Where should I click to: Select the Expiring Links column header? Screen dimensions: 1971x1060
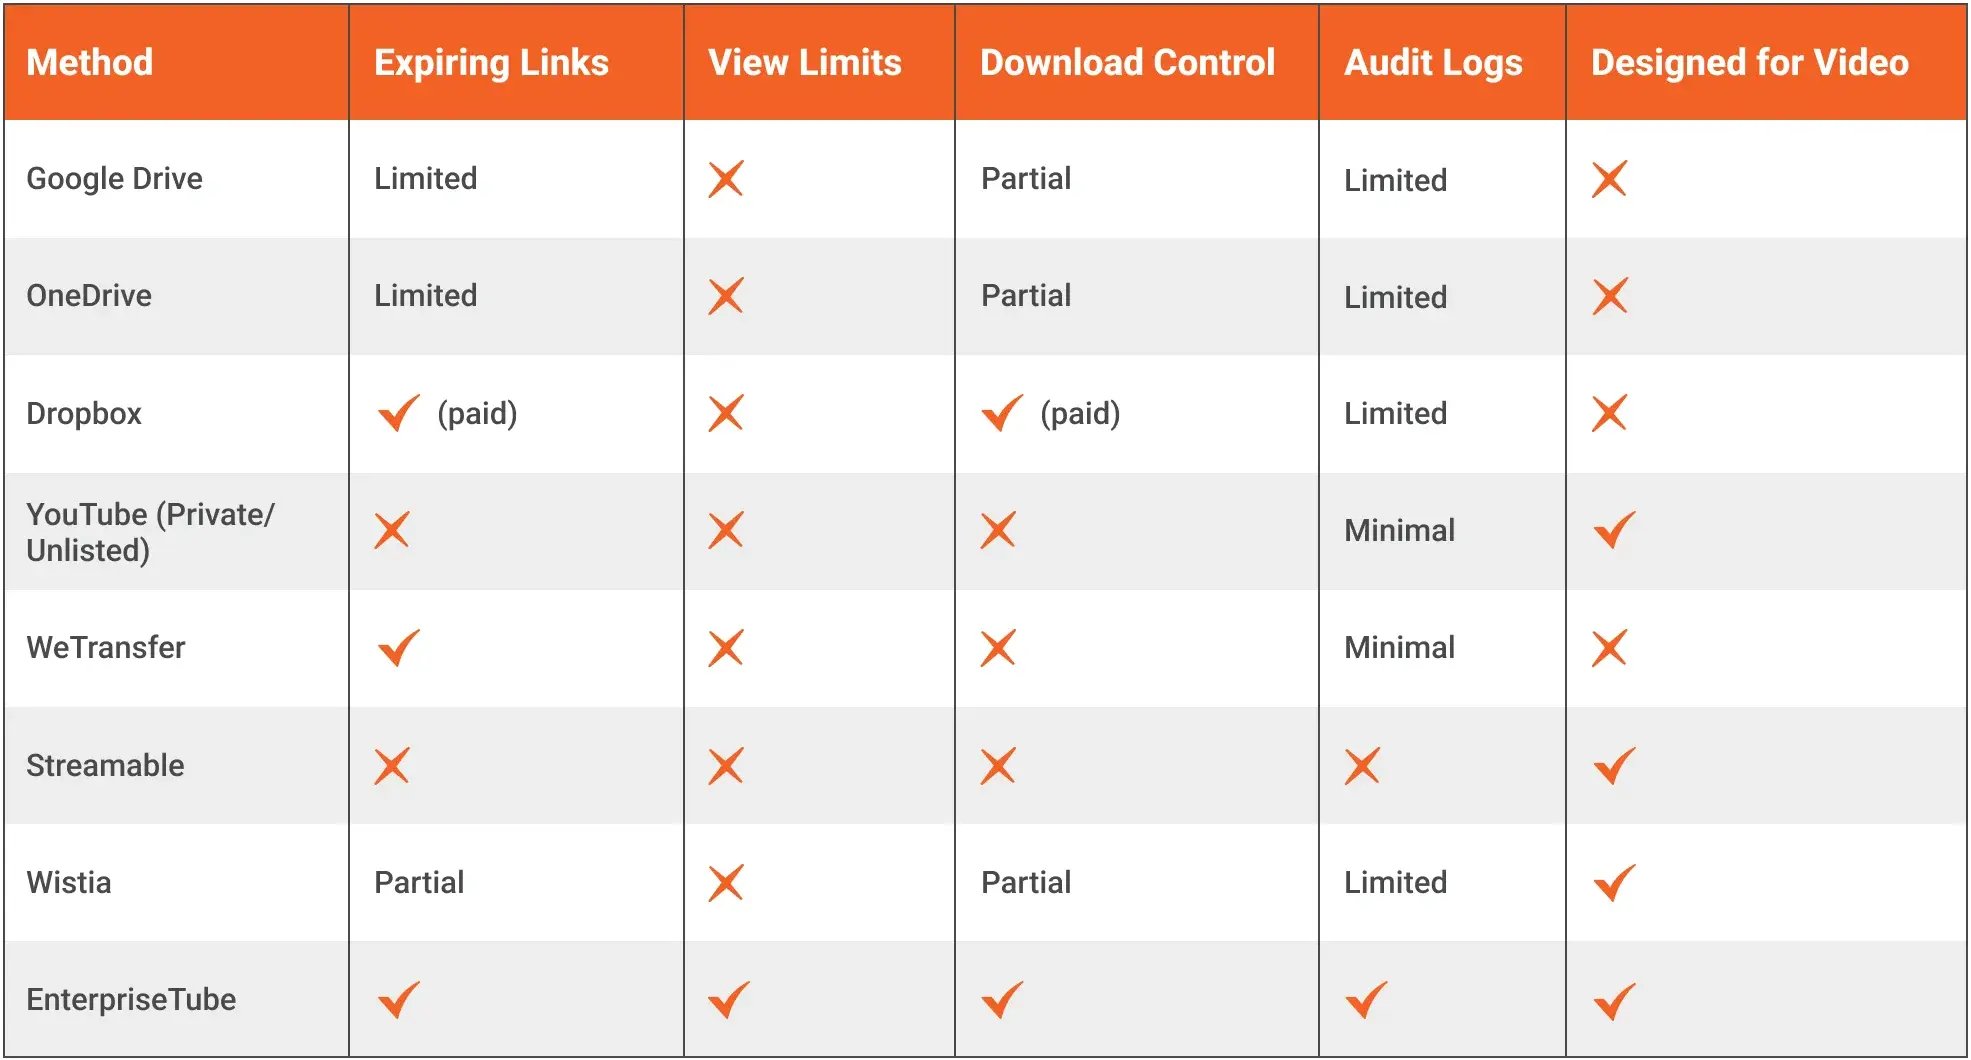(491, 63)
